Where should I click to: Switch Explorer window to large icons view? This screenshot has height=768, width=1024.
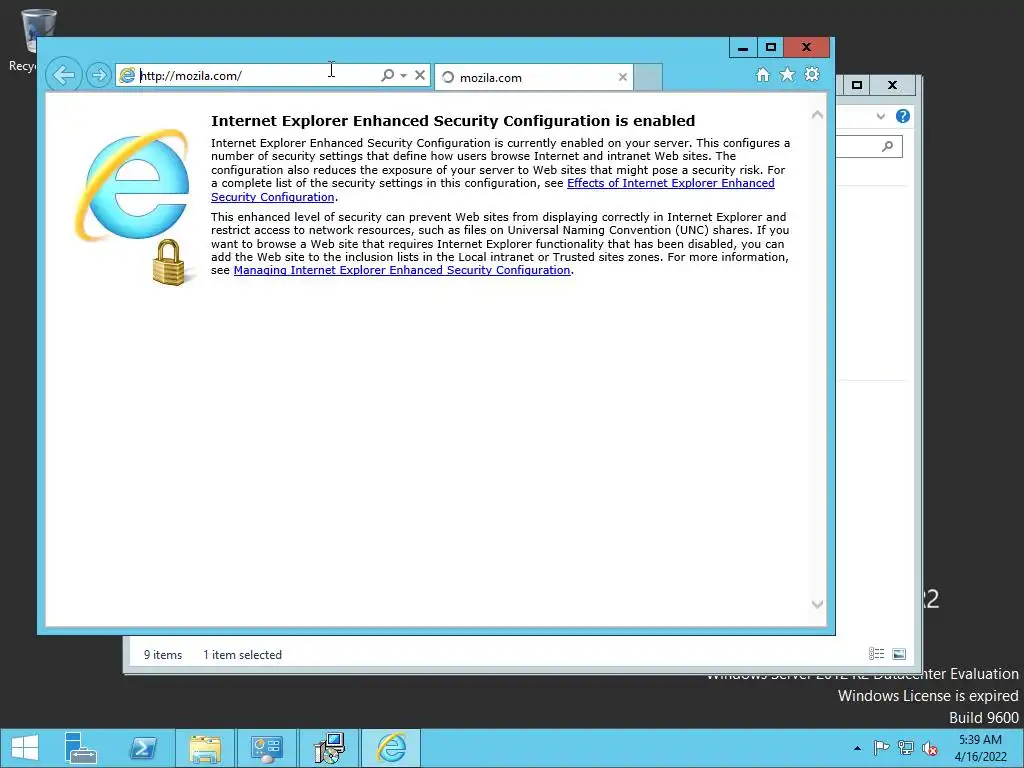point(899,654)
